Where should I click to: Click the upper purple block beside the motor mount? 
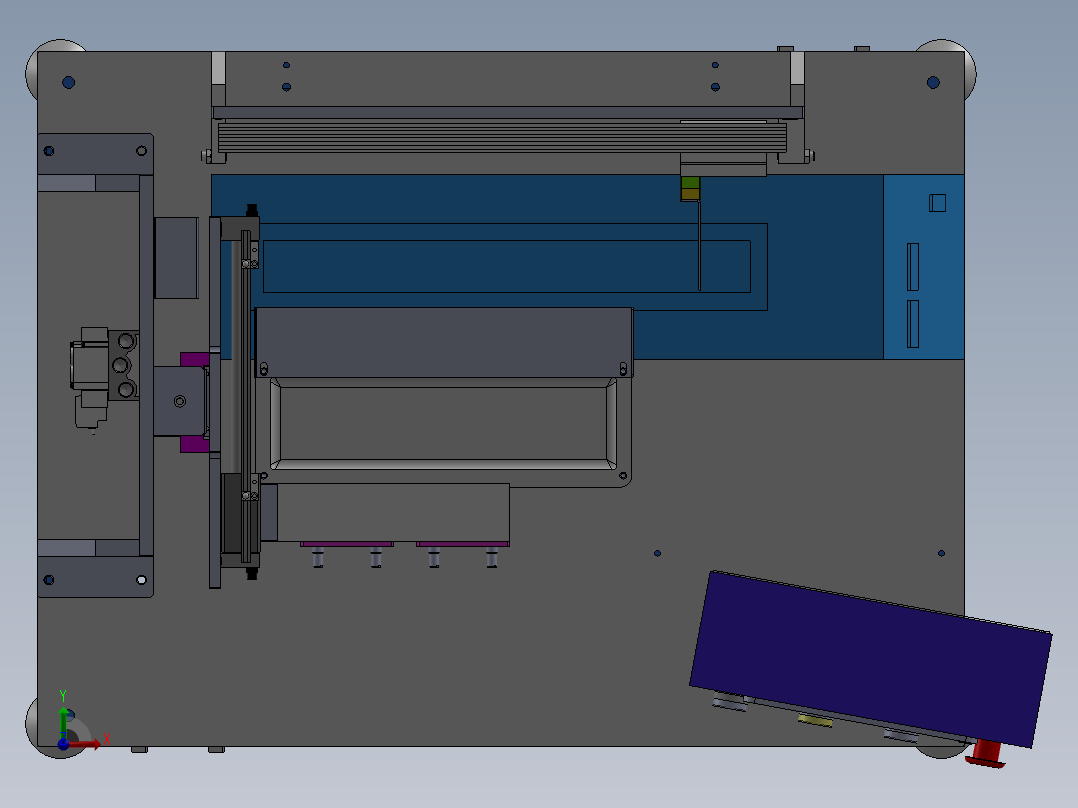195,359
